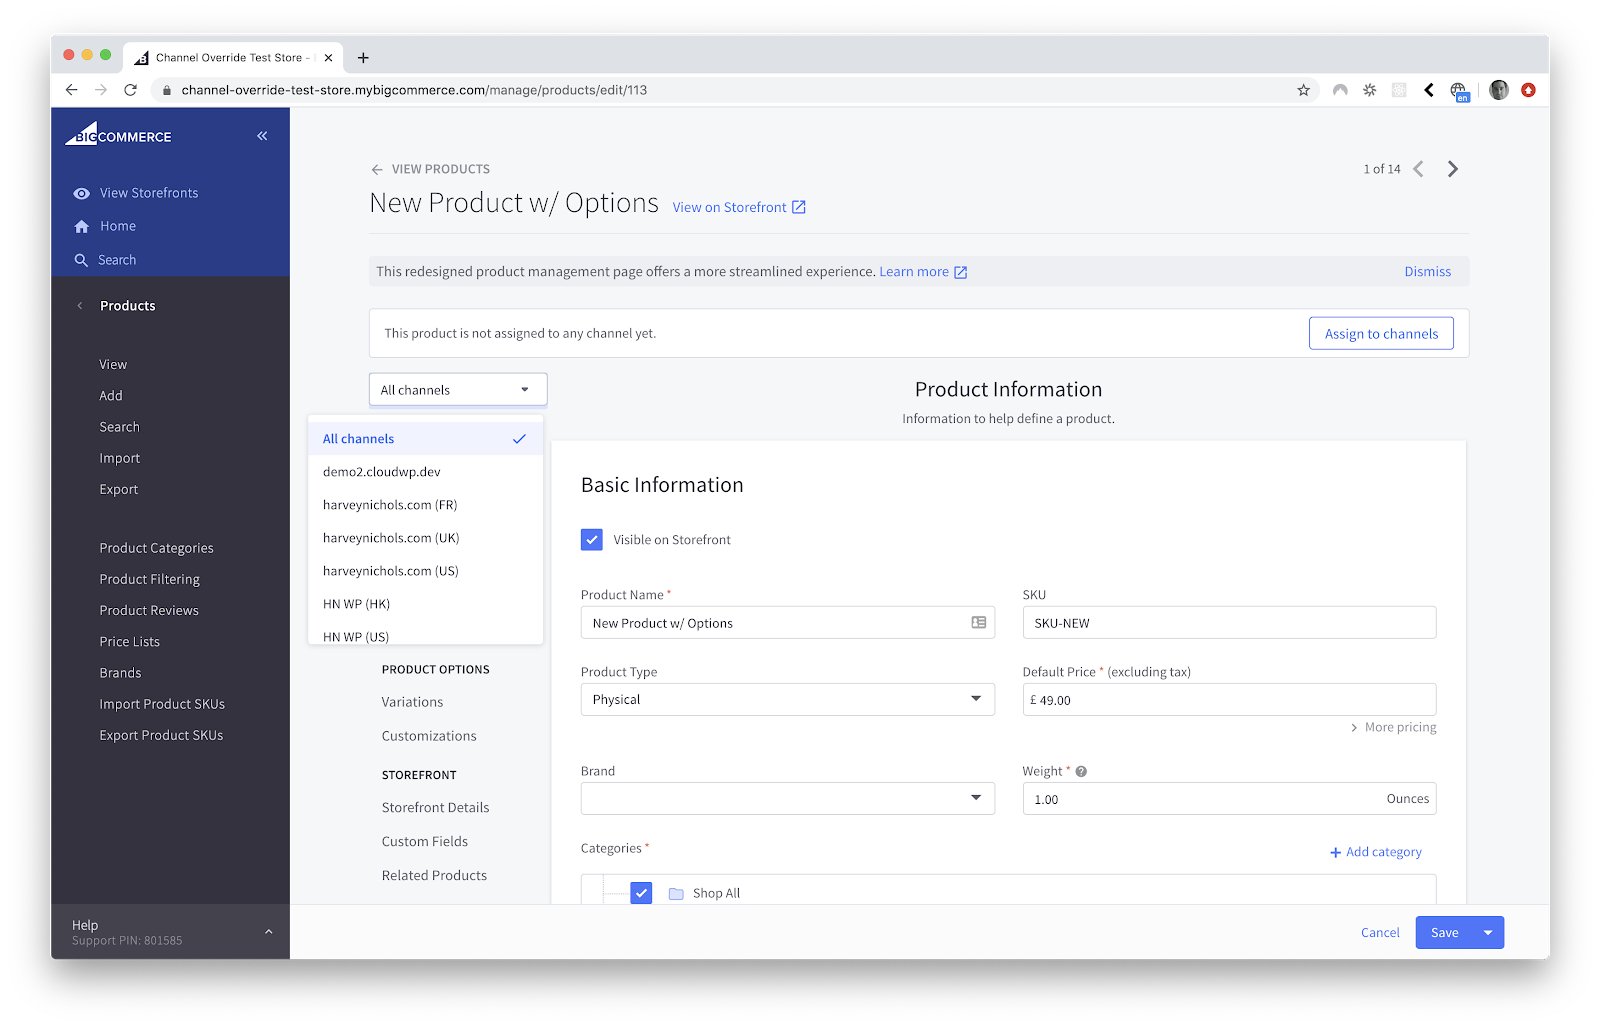Viewport: 1600px width, 1027px height.
Task: Reload the browser page
Action: pos(130,90)
